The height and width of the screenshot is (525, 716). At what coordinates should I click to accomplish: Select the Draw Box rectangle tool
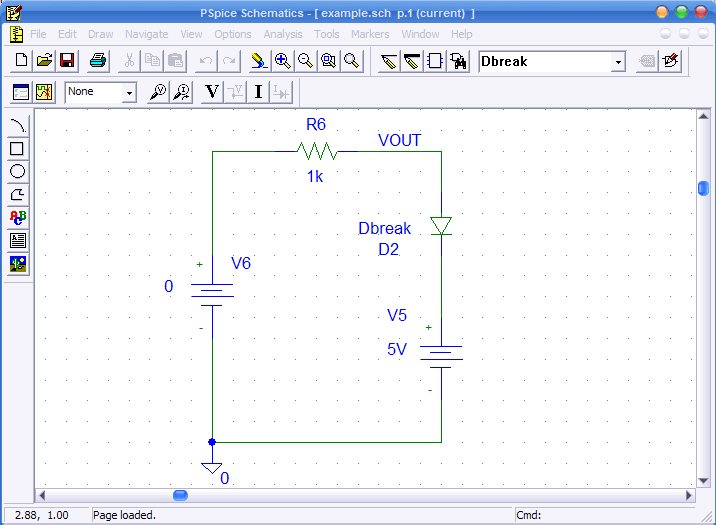[x=18, y=149]
